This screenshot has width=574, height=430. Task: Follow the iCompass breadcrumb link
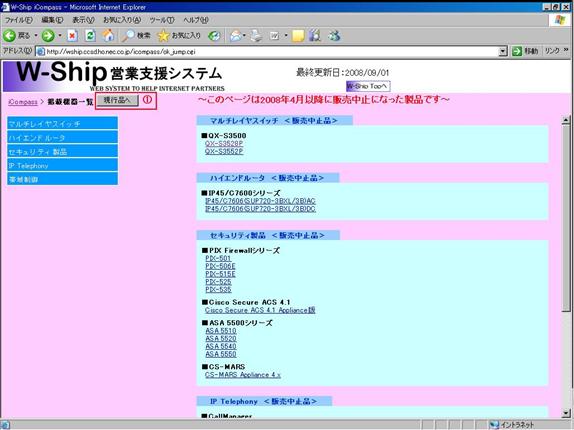point(23,102)
